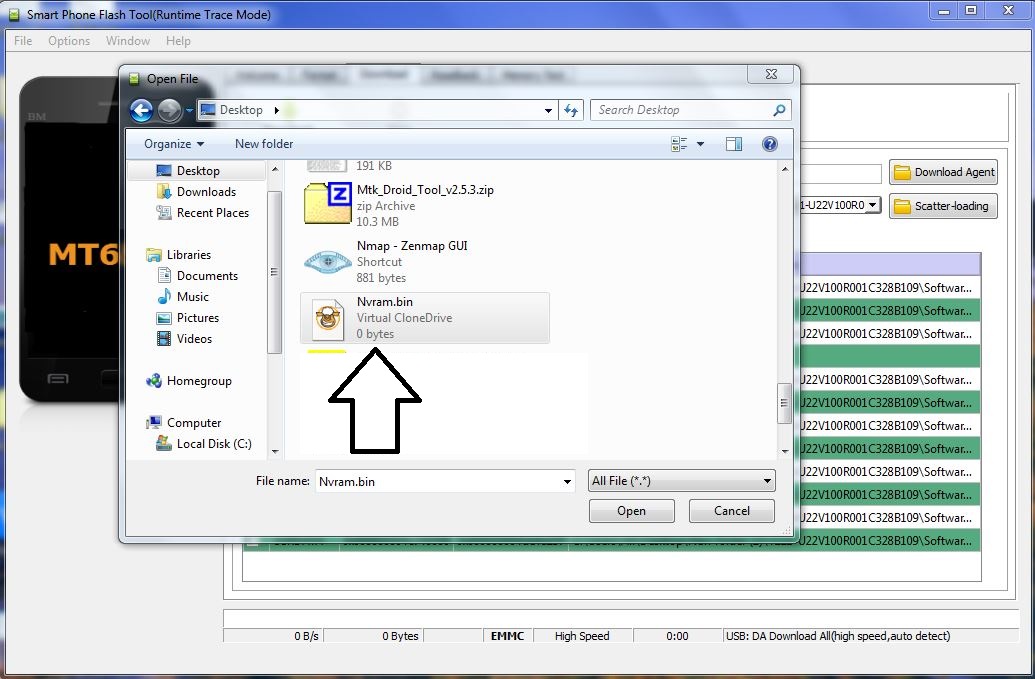
Task: Open the Options menu in Flash Tool
Action: (69, 41)
